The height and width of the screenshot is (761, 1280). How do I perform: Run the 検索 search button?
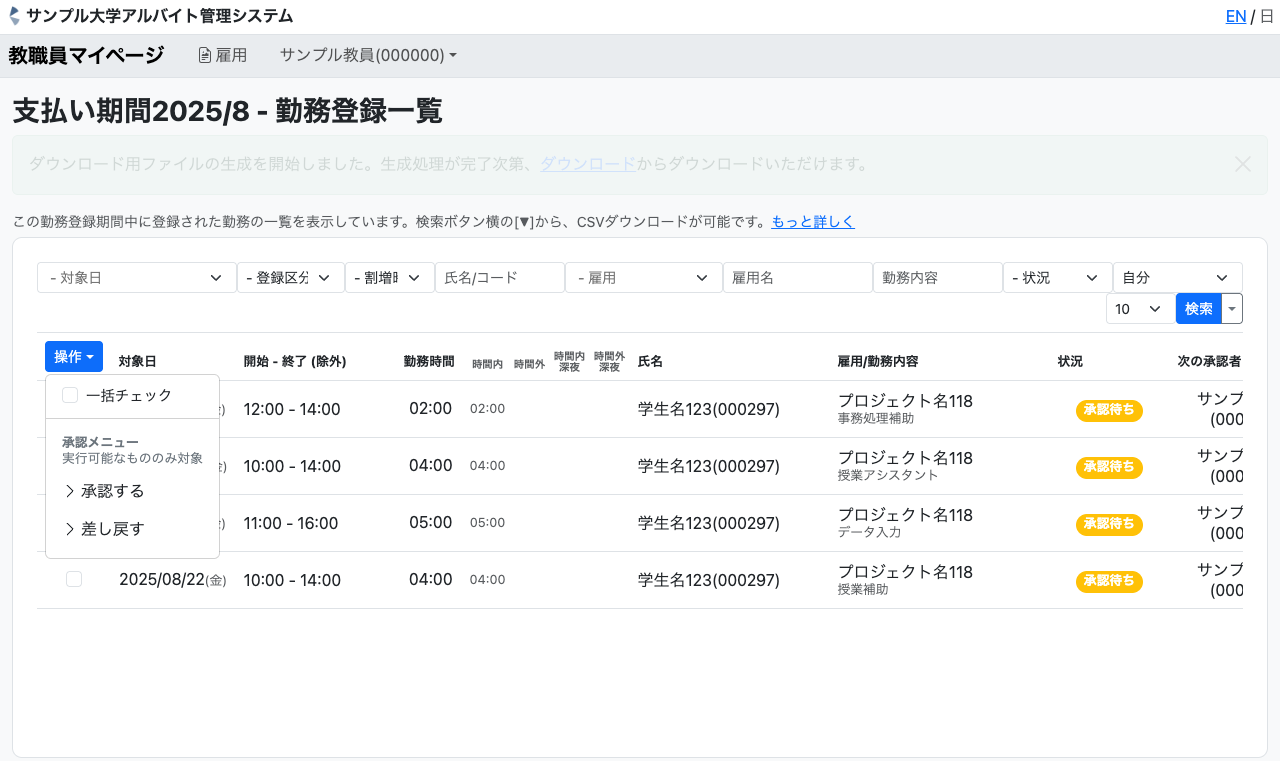tap(1199, 309)
